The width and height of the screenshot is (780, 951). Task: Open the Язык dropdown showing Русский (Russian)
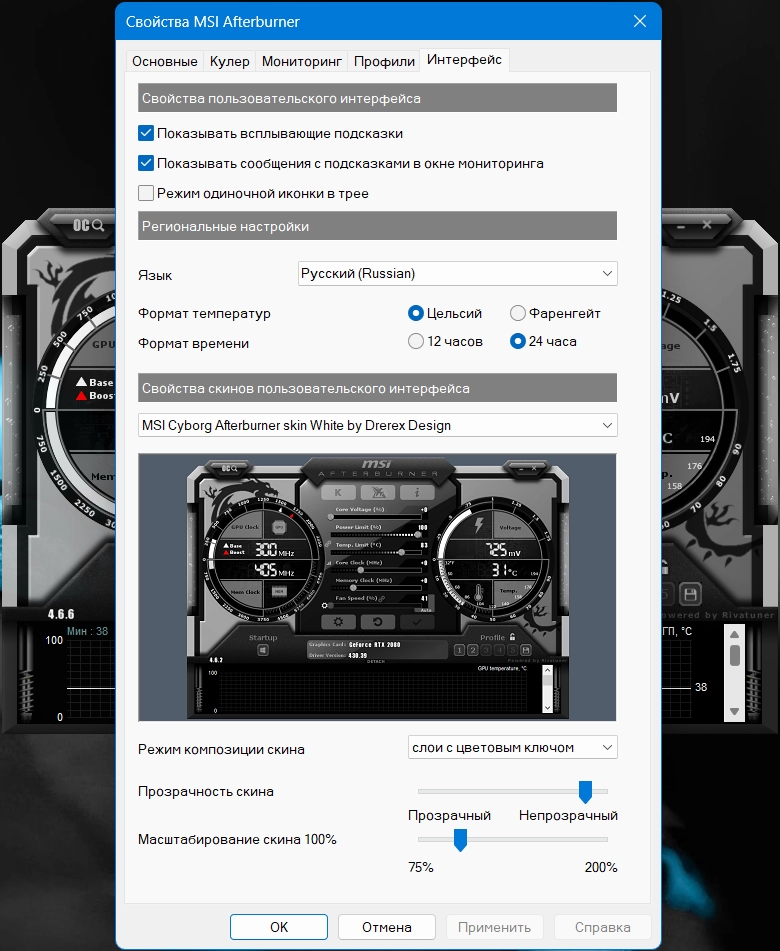(457, 274)
